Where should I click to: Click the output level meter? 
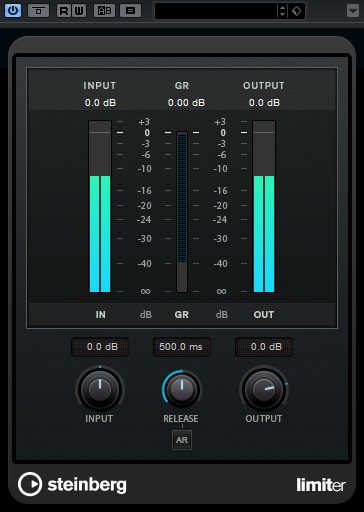pos(264,207)
